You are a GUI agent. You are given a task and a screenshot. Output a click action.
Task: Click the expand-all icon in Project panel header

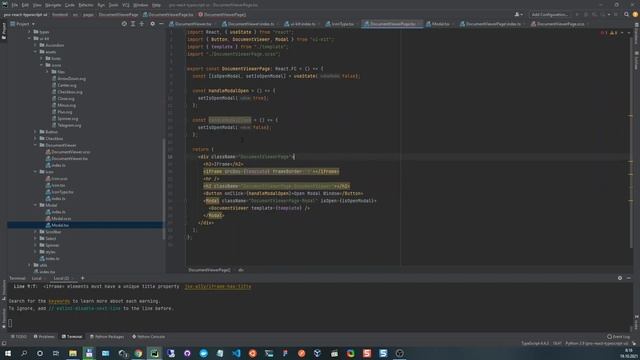133,24
